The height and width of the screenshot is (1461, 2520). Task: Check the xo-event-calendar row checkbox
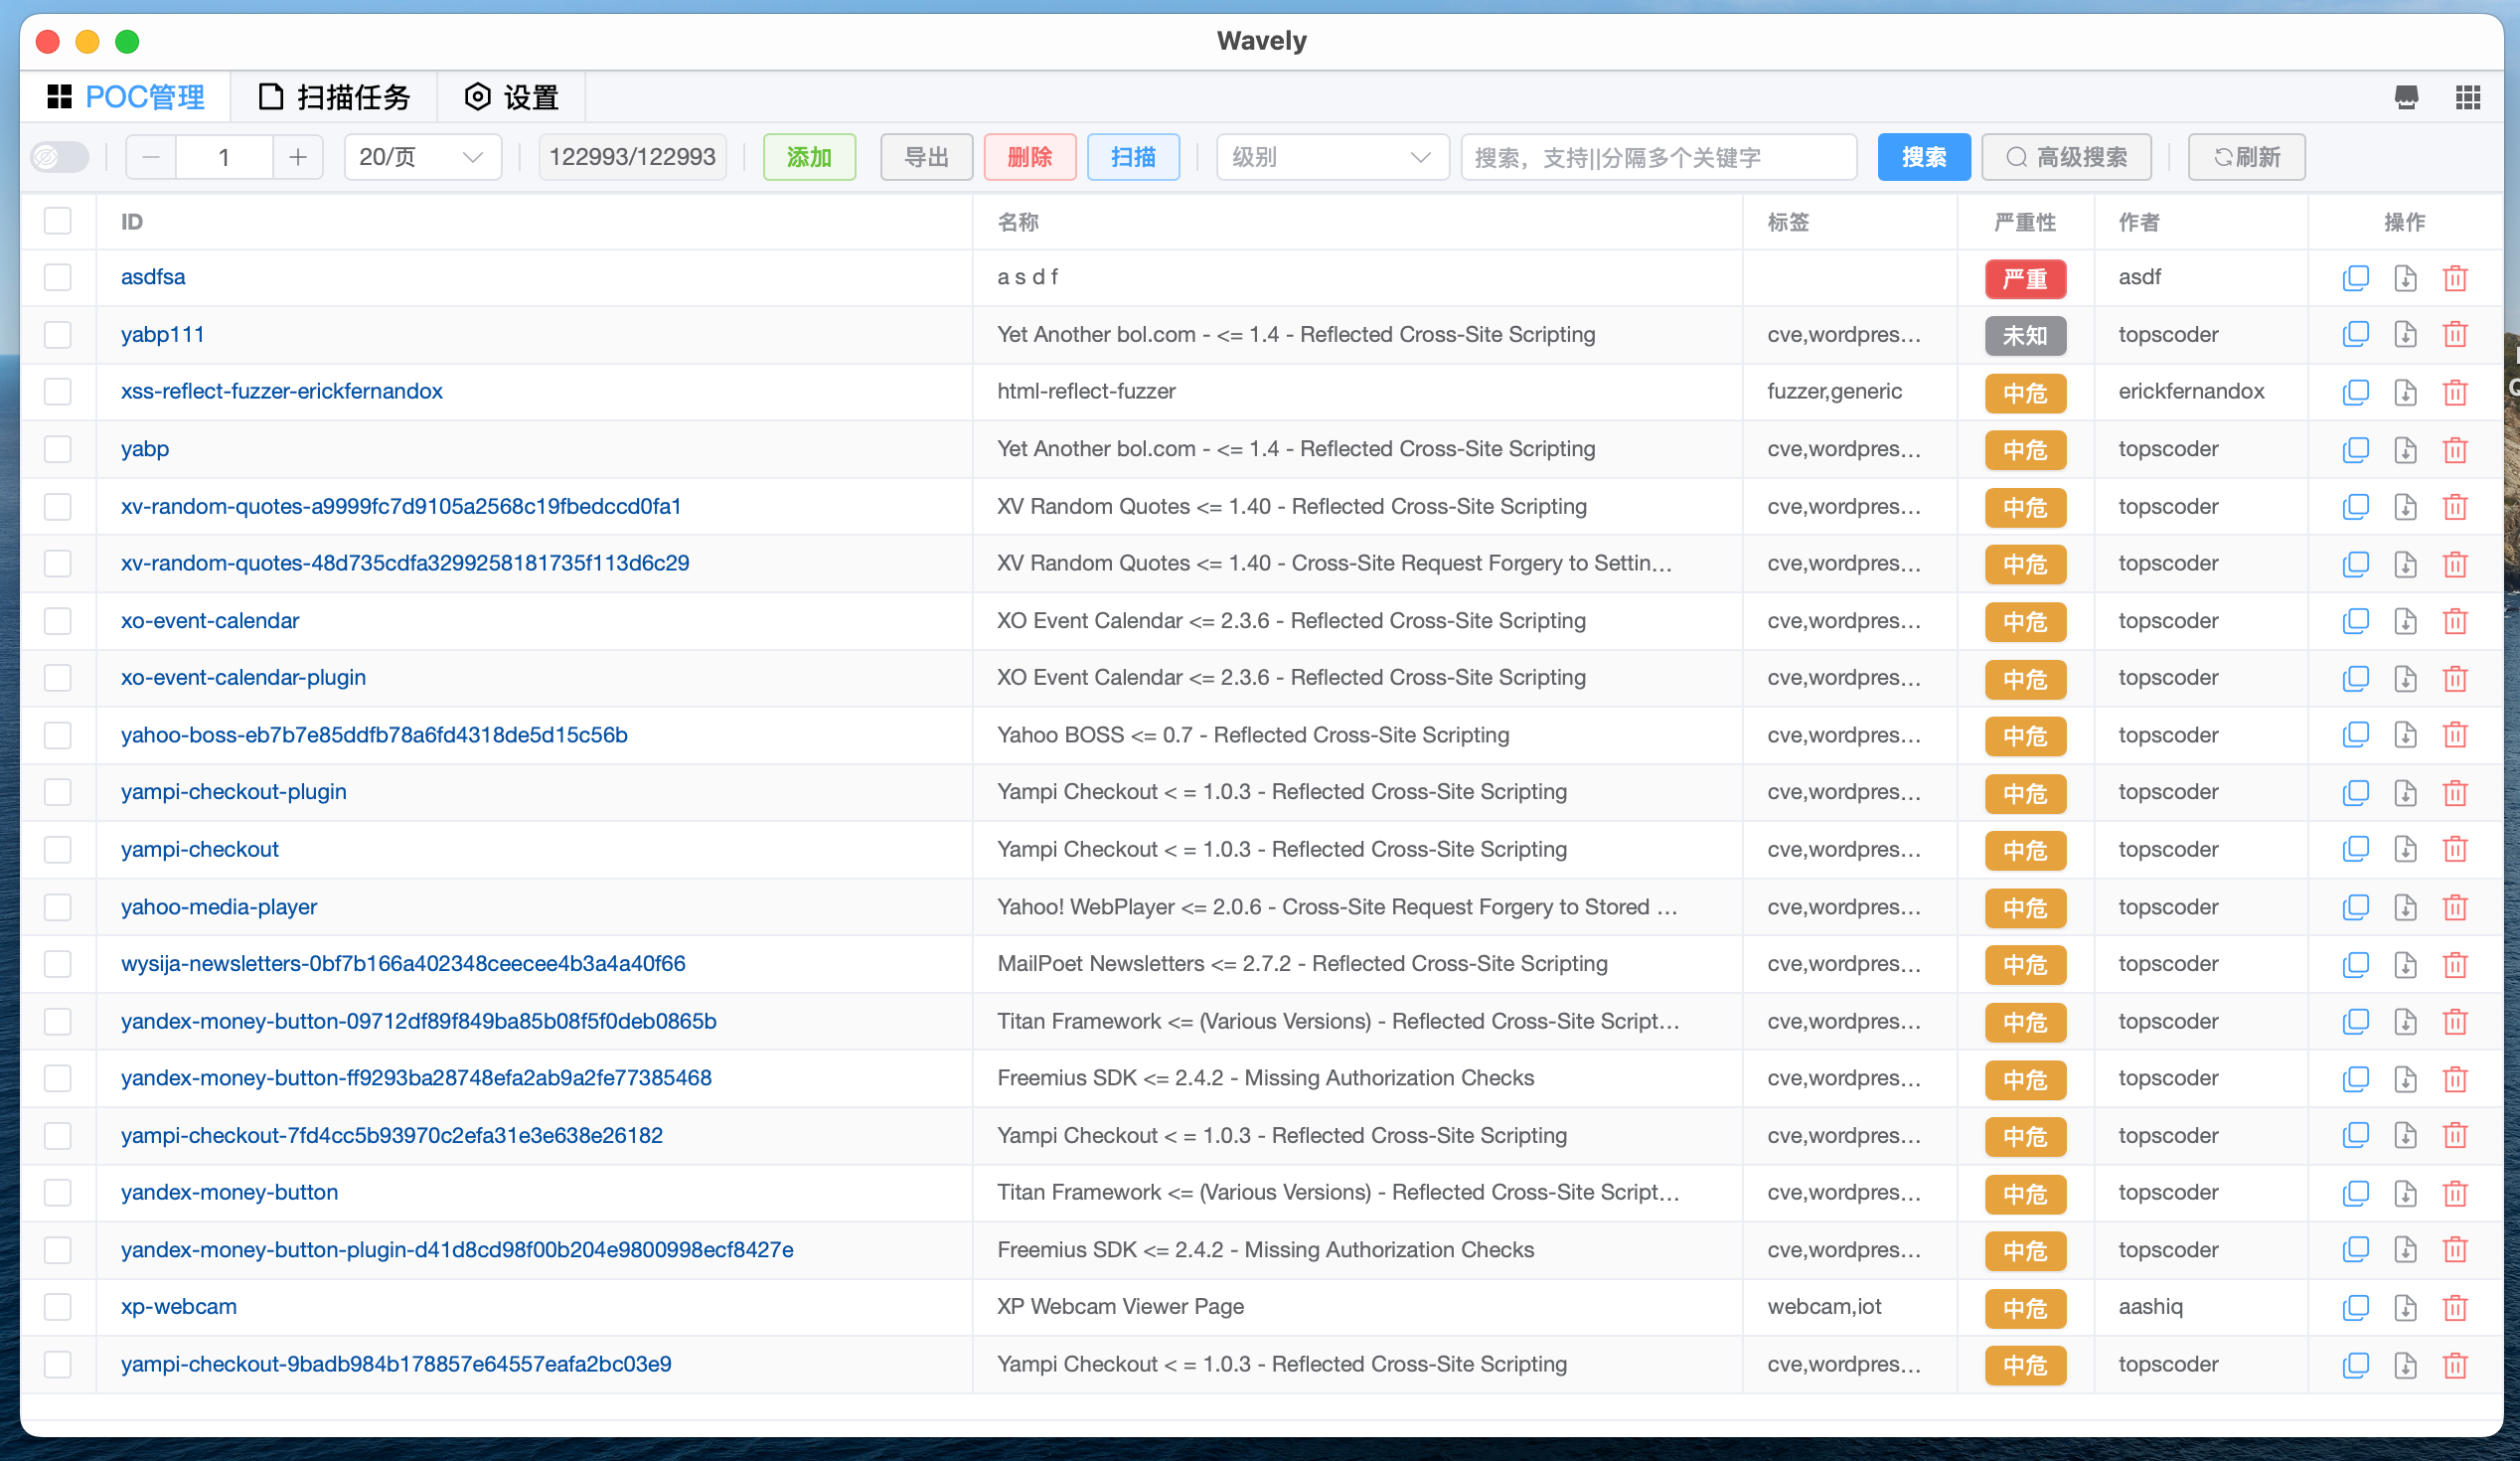[58, 621]
